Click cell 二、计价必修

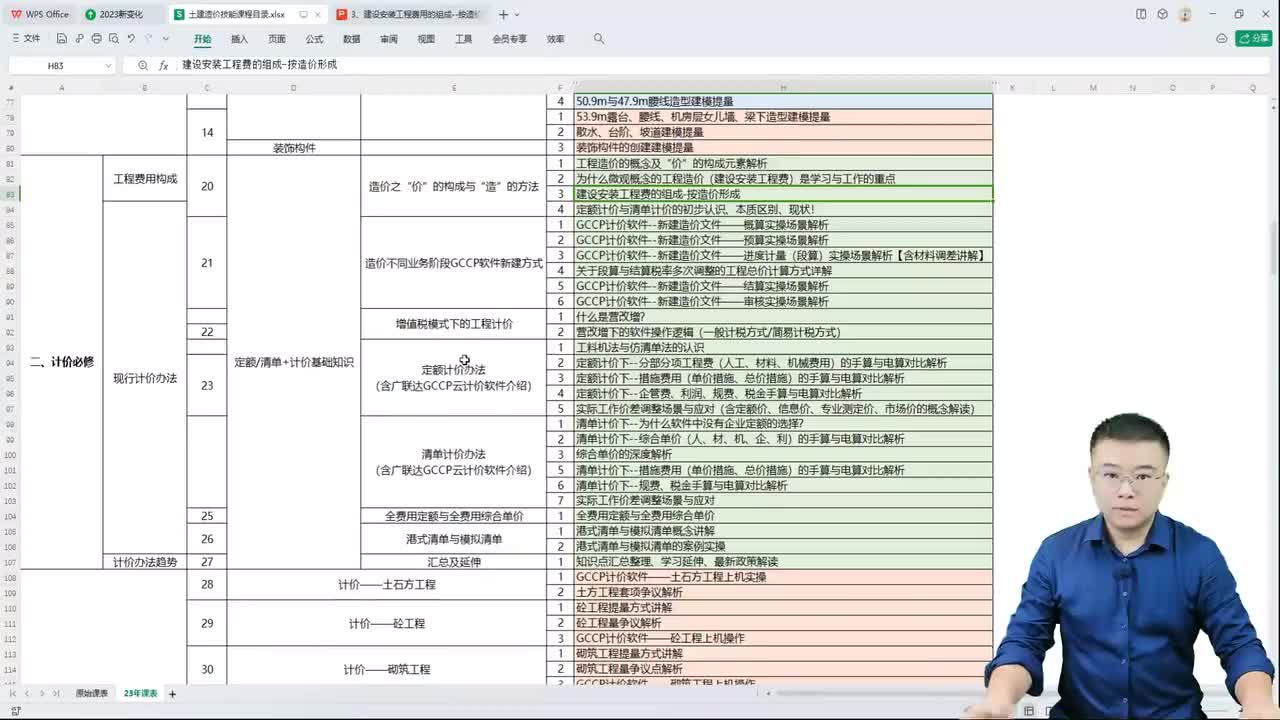click(61, 362)
